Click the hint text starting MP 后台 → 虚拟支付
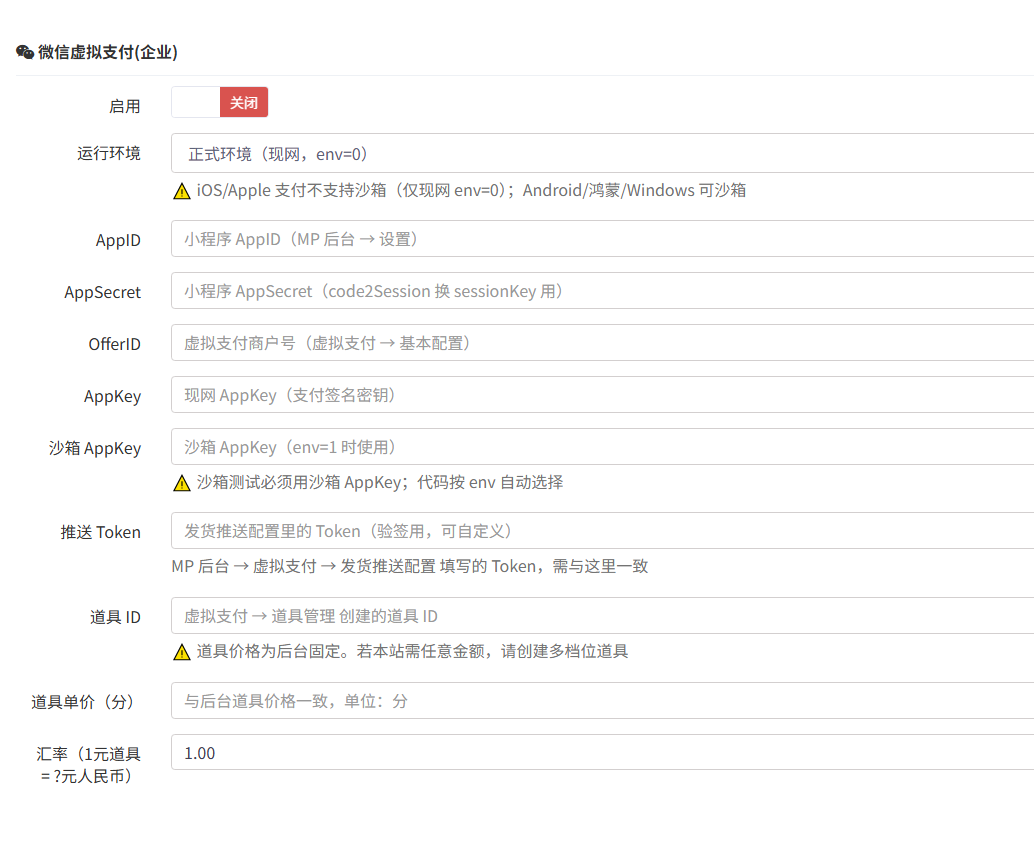The image size is (1034, 841). point(410,566)
